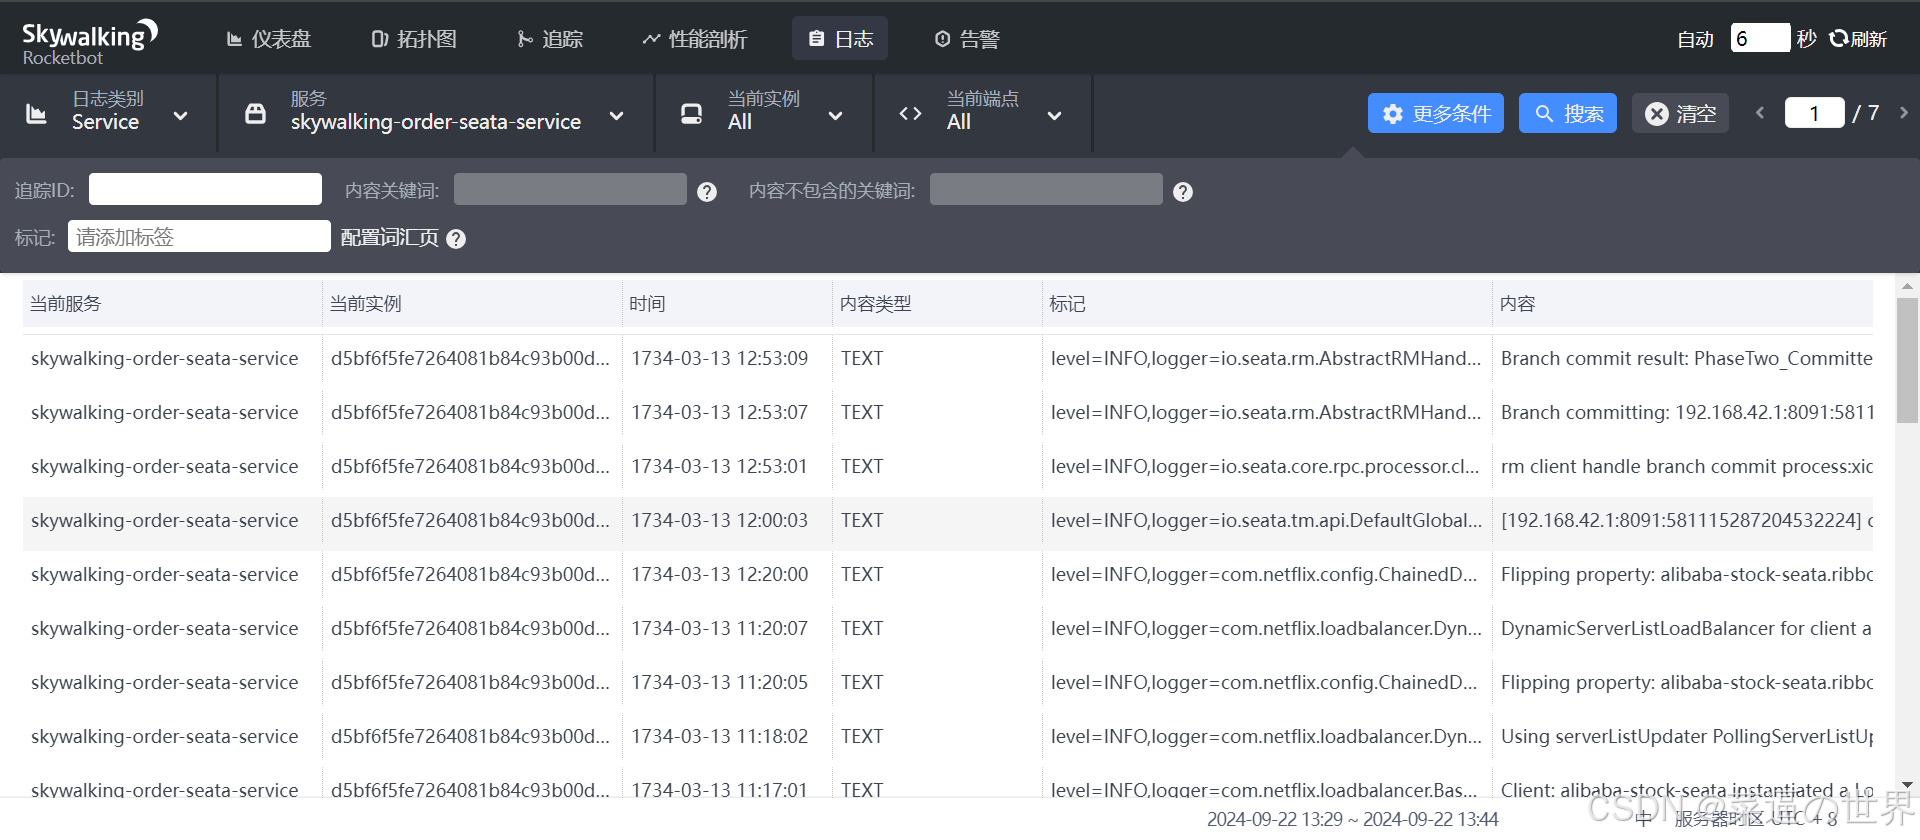The height and width of the screenshot is (840, 1920).
Task: Click the 刷新 refresh button
Action: (x=1858, y=39)
